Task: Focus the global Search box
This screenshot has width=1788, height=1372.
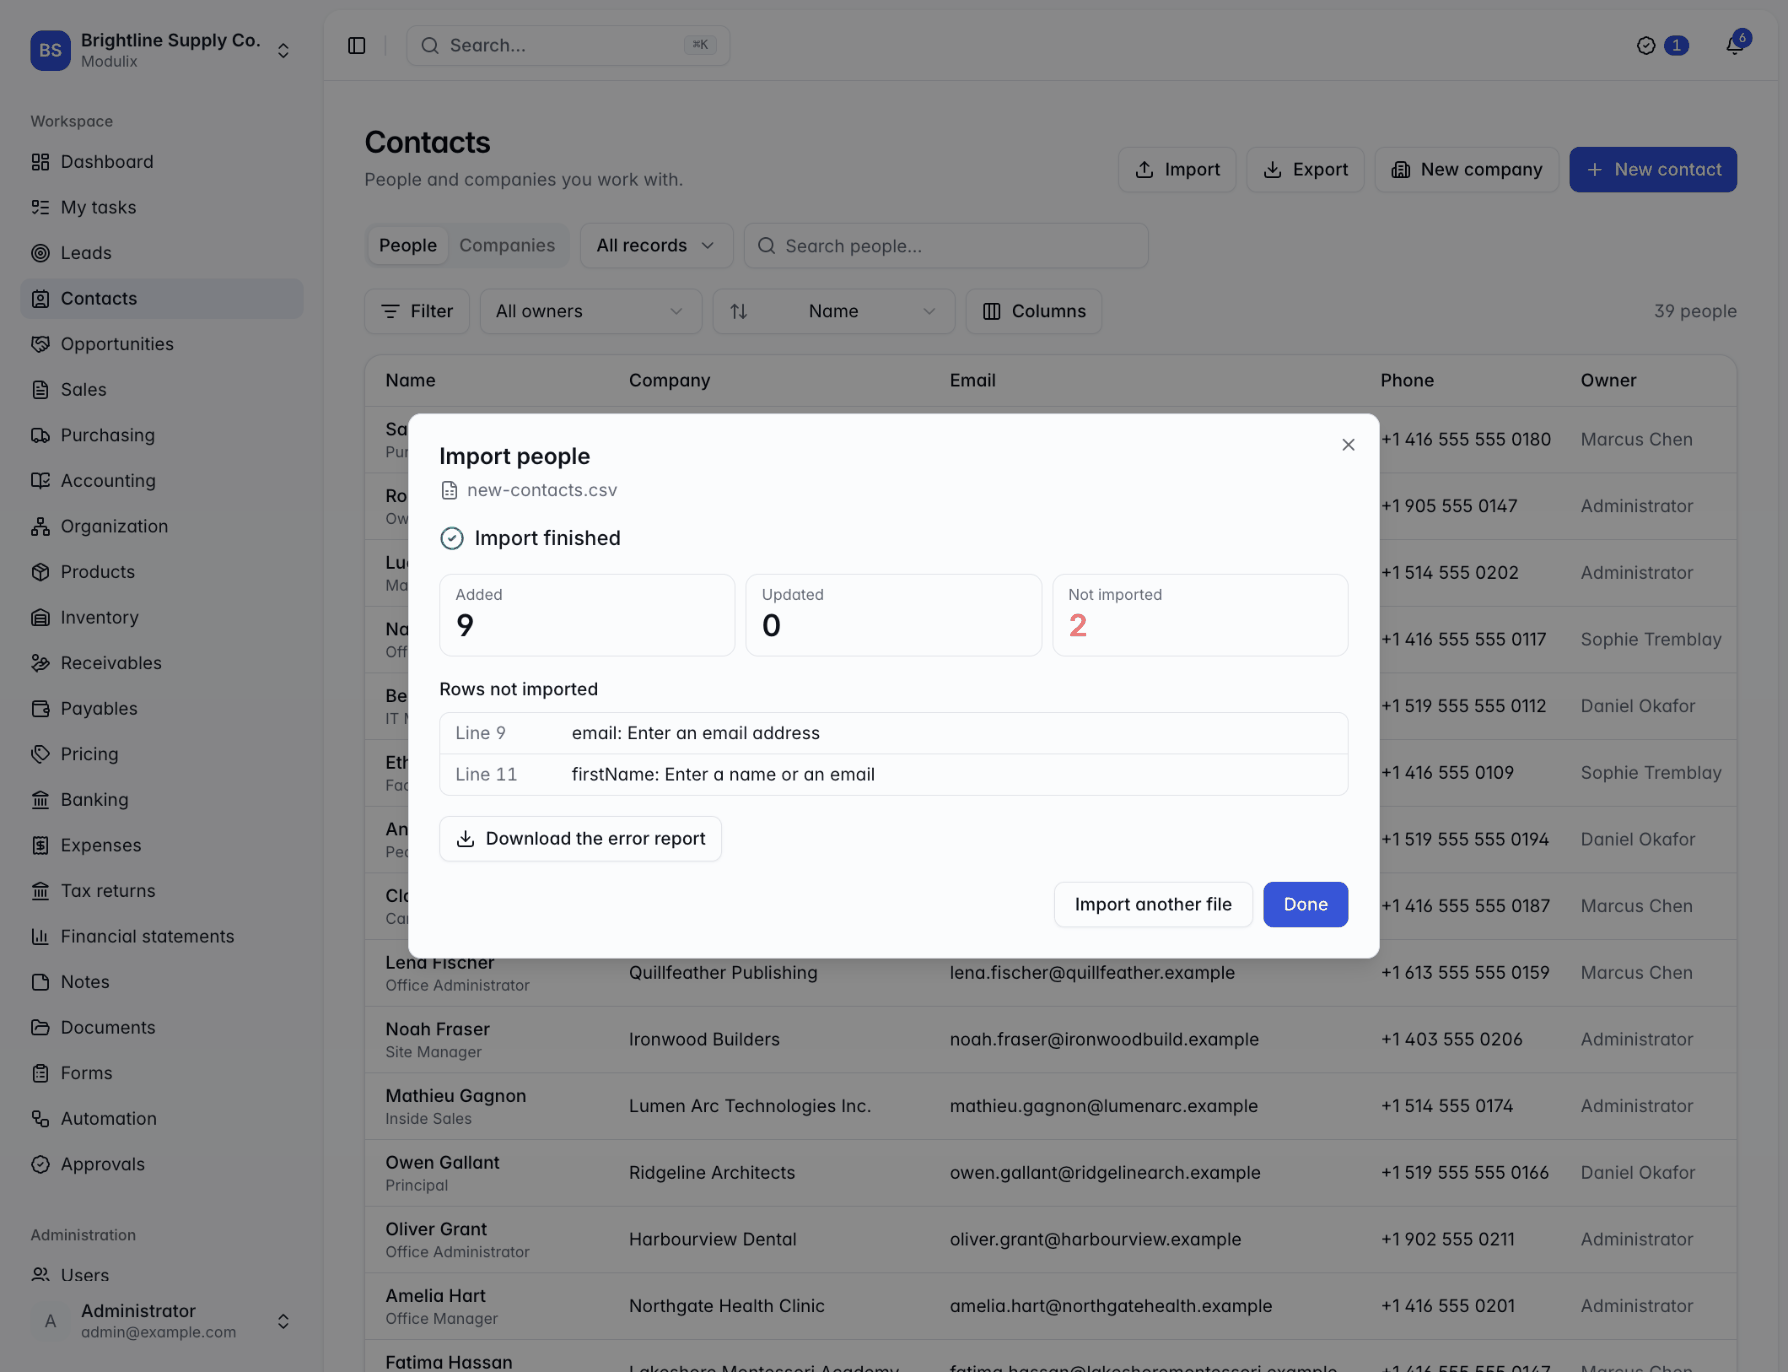Action: tap(568, 46)
